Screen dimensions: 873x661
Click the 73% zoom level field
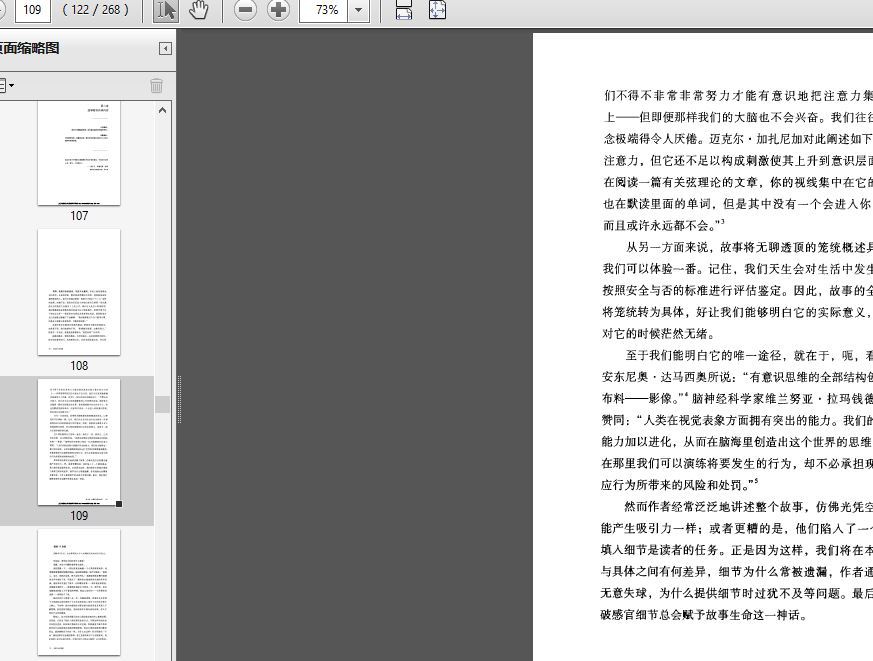325,10
